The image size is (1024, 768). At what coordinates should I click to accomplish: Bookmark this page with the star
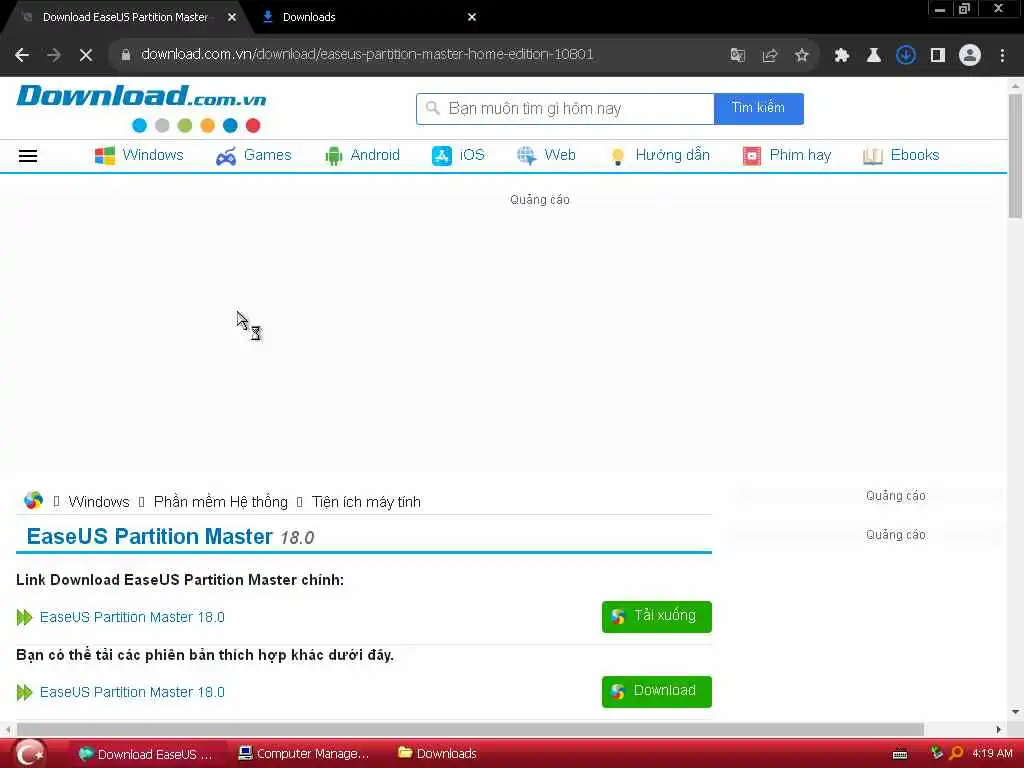pyautogui.click(x=801, y=55)
